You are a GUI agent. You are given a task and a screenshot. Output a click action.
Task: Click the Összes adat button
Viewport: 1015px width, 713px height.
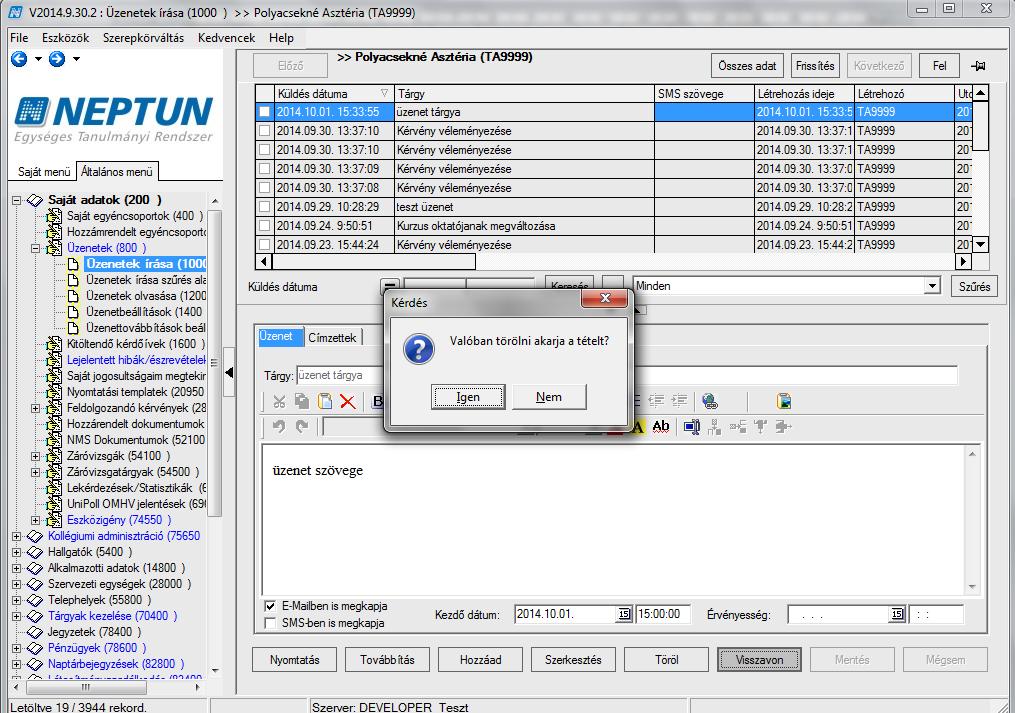click(747, 66)
